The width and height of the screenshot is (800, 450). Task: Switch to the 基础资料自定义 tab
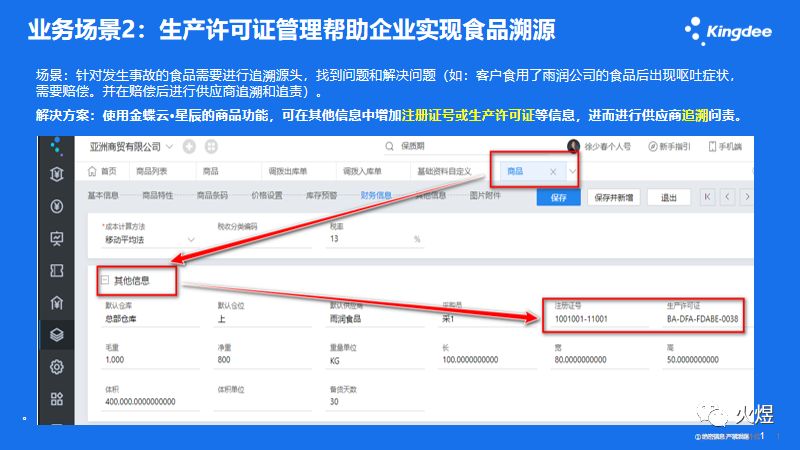444,171
